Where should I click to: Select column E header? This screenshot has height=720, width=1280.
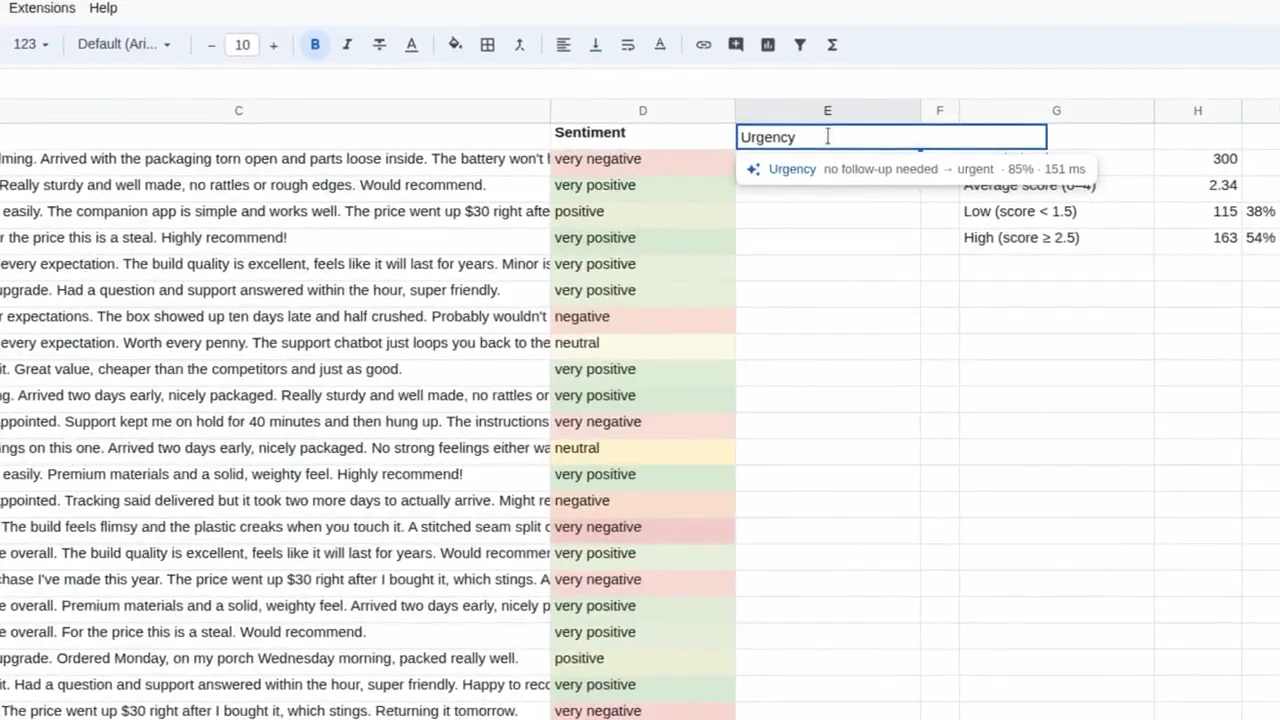coord(827,111)
